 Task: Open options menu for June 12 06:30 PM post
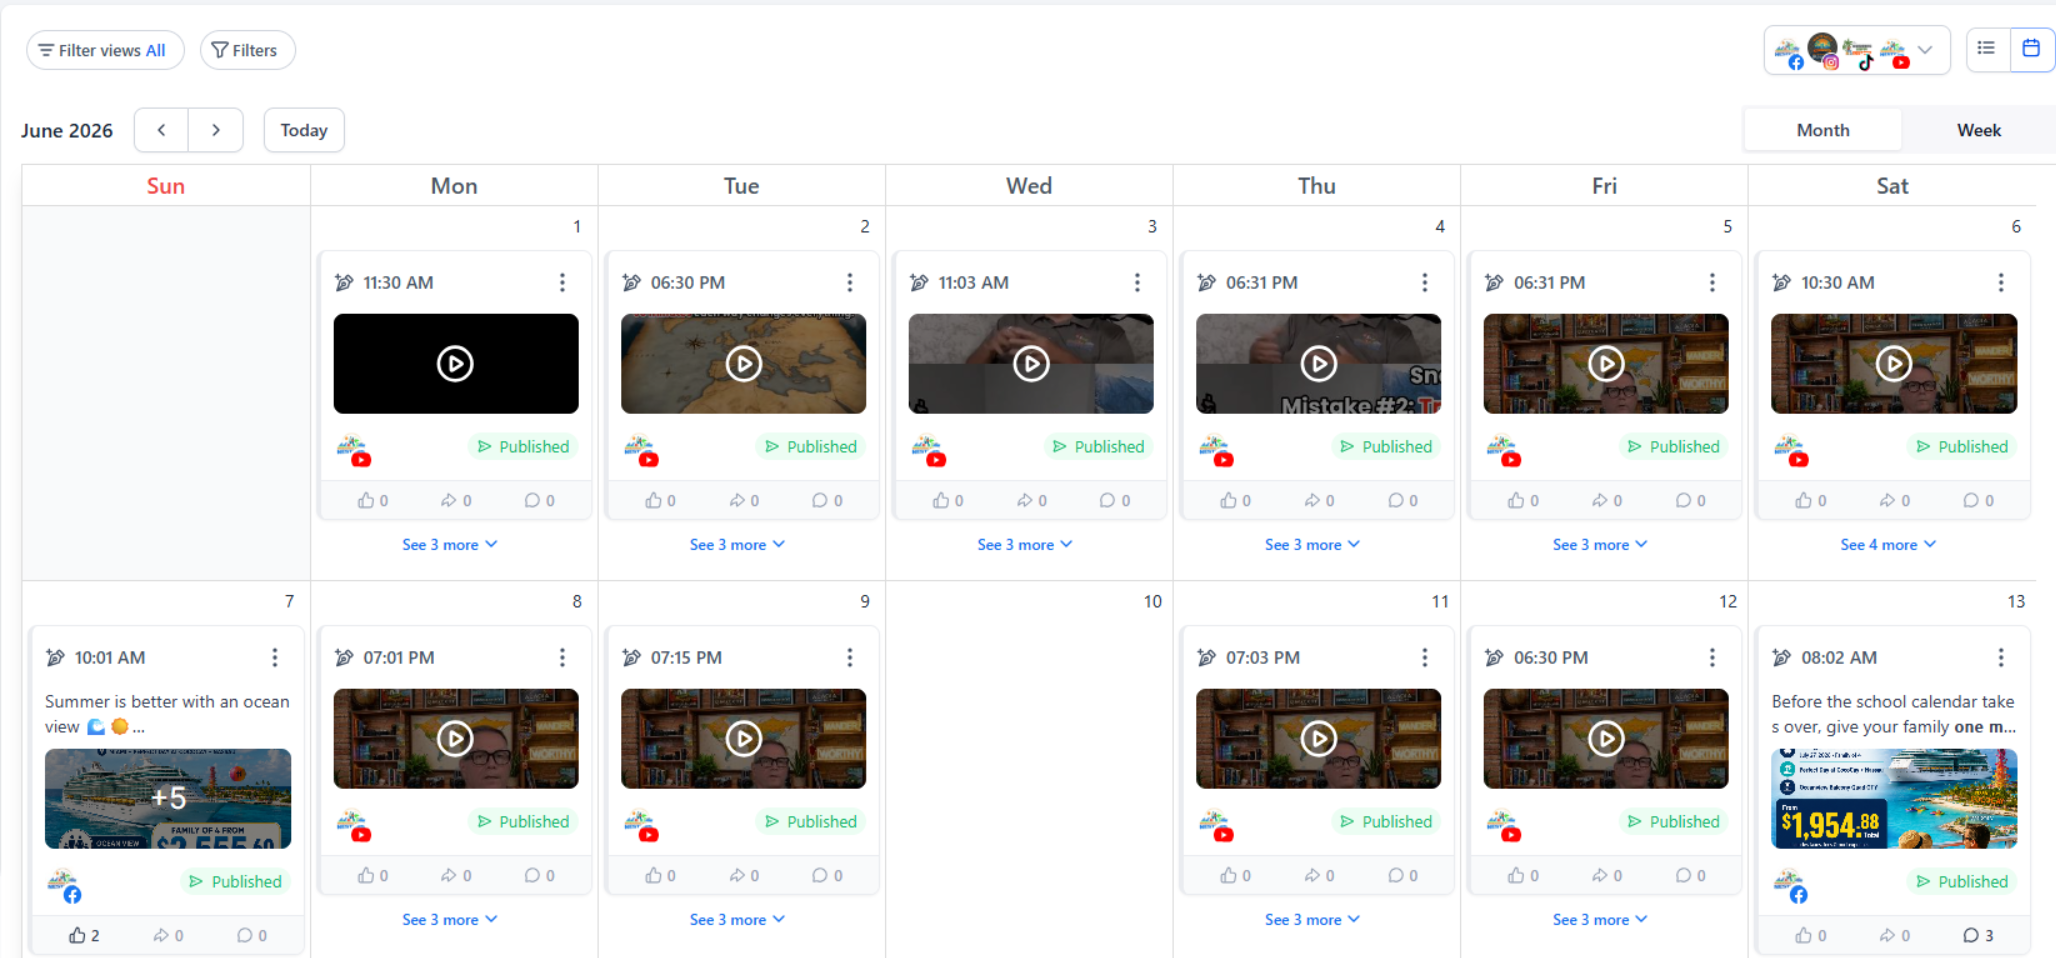pos(1712,658)
